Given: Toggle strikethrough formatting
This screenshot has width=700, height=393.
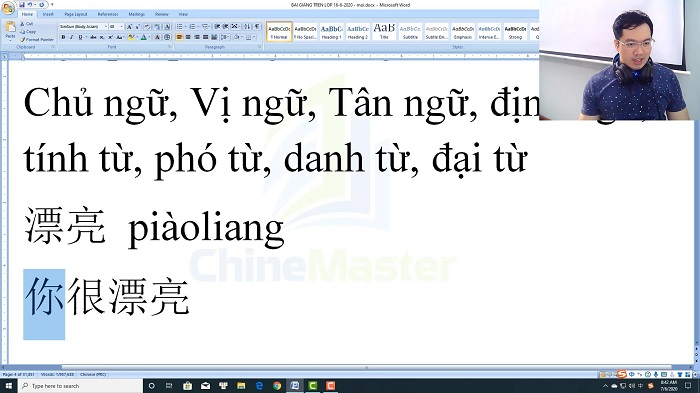Looking at the screenshot, I should [x=93, y=37].
